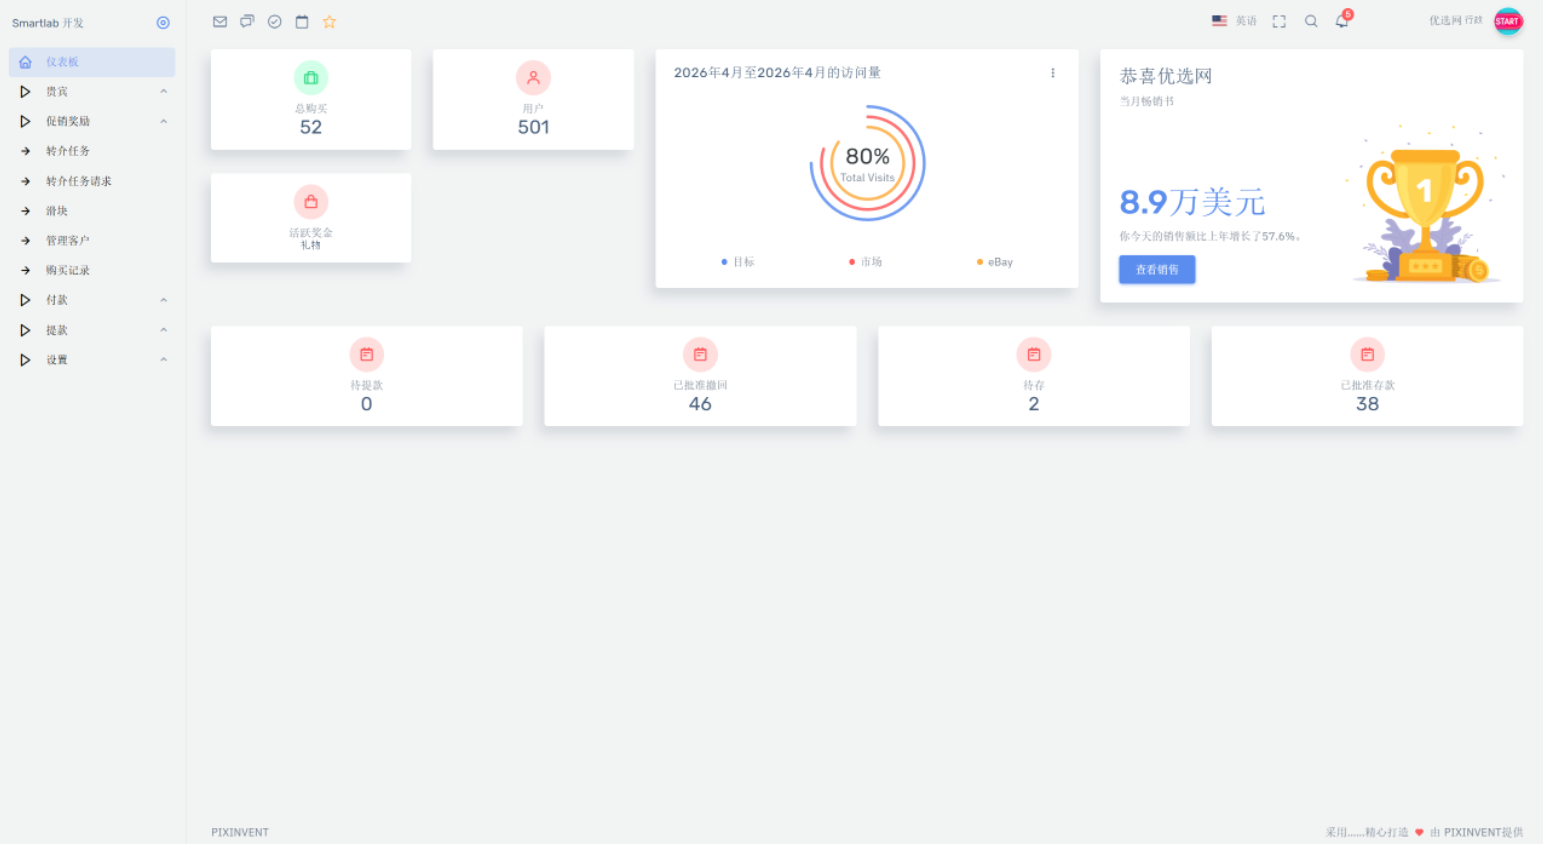
Task: Open the calendar icon in top toolbar
Action: click(x=302, y=22)
